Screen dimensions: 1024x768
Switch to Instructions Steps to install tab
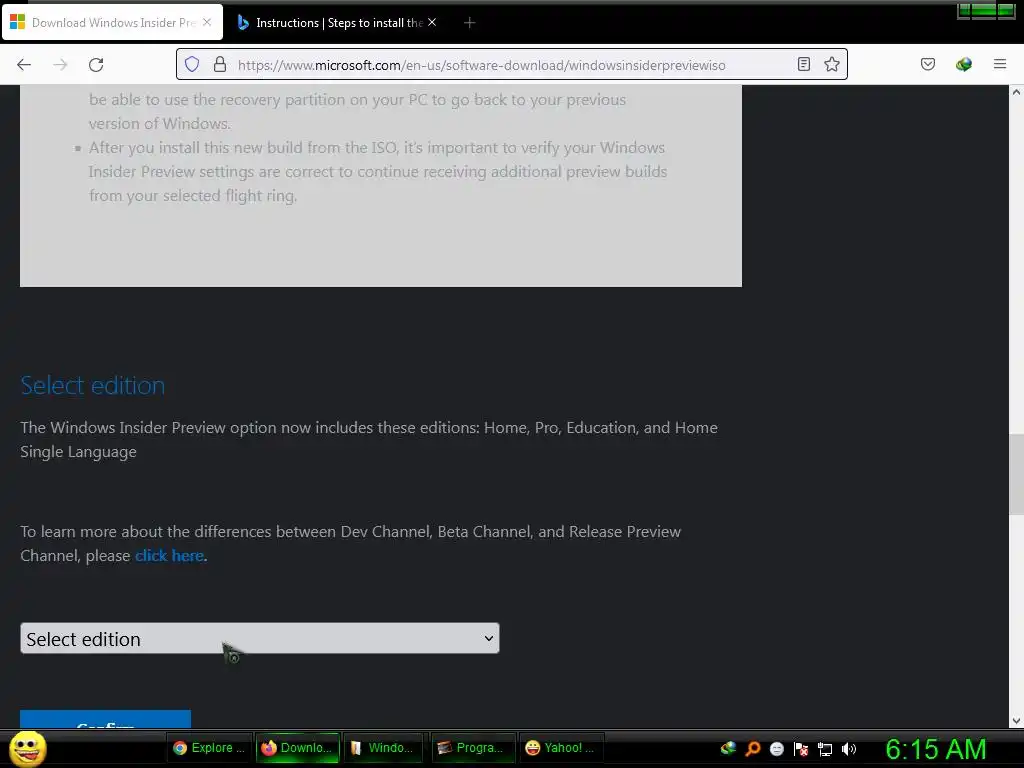338,23
